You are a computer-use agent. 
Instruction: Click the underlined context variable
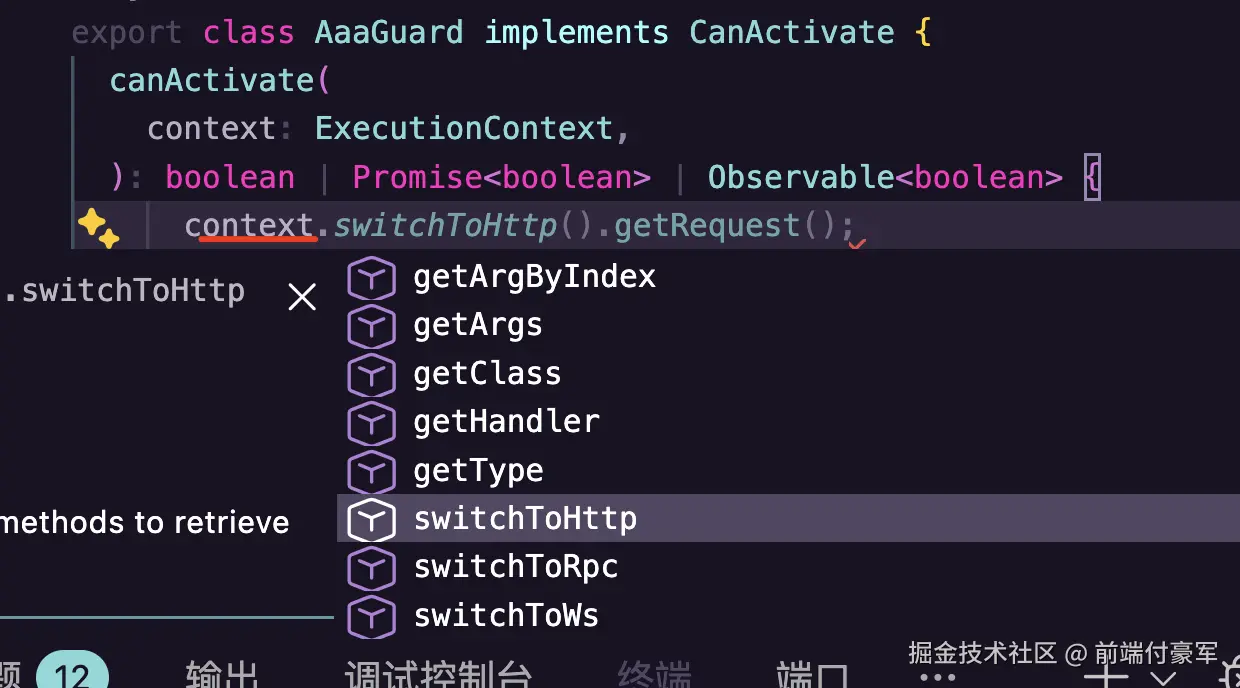tap(250, 226)
